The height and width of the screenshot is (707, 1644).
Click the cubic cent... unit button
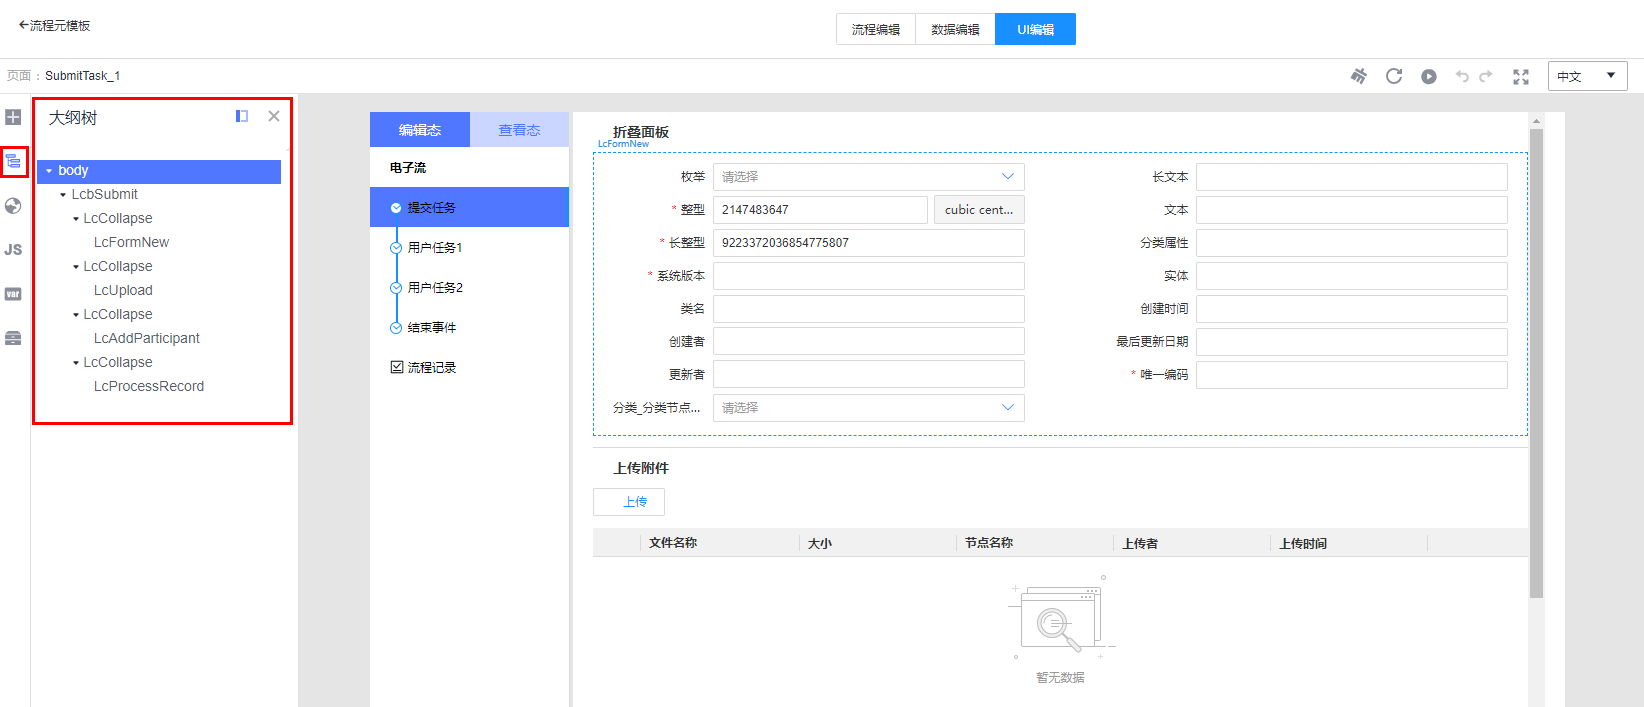pos(979,210)
